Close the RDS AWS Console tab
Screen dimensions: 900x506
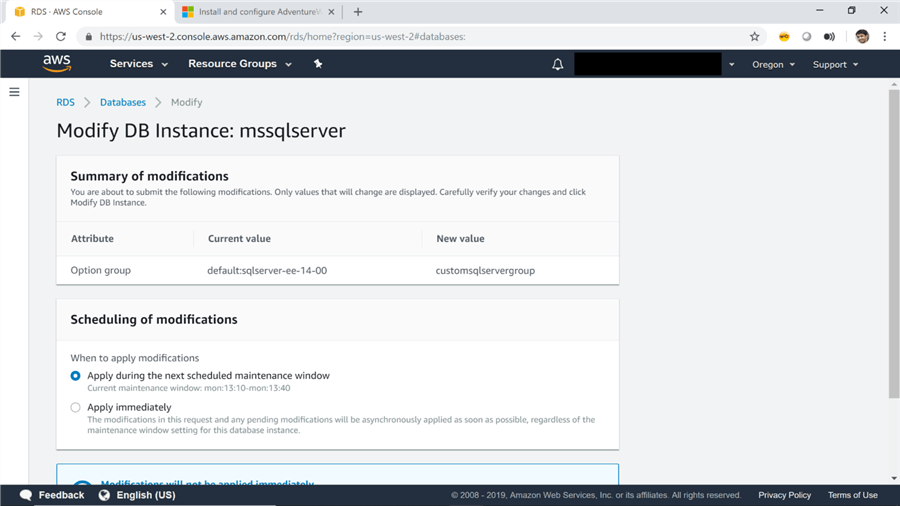[x=163, y=11]
